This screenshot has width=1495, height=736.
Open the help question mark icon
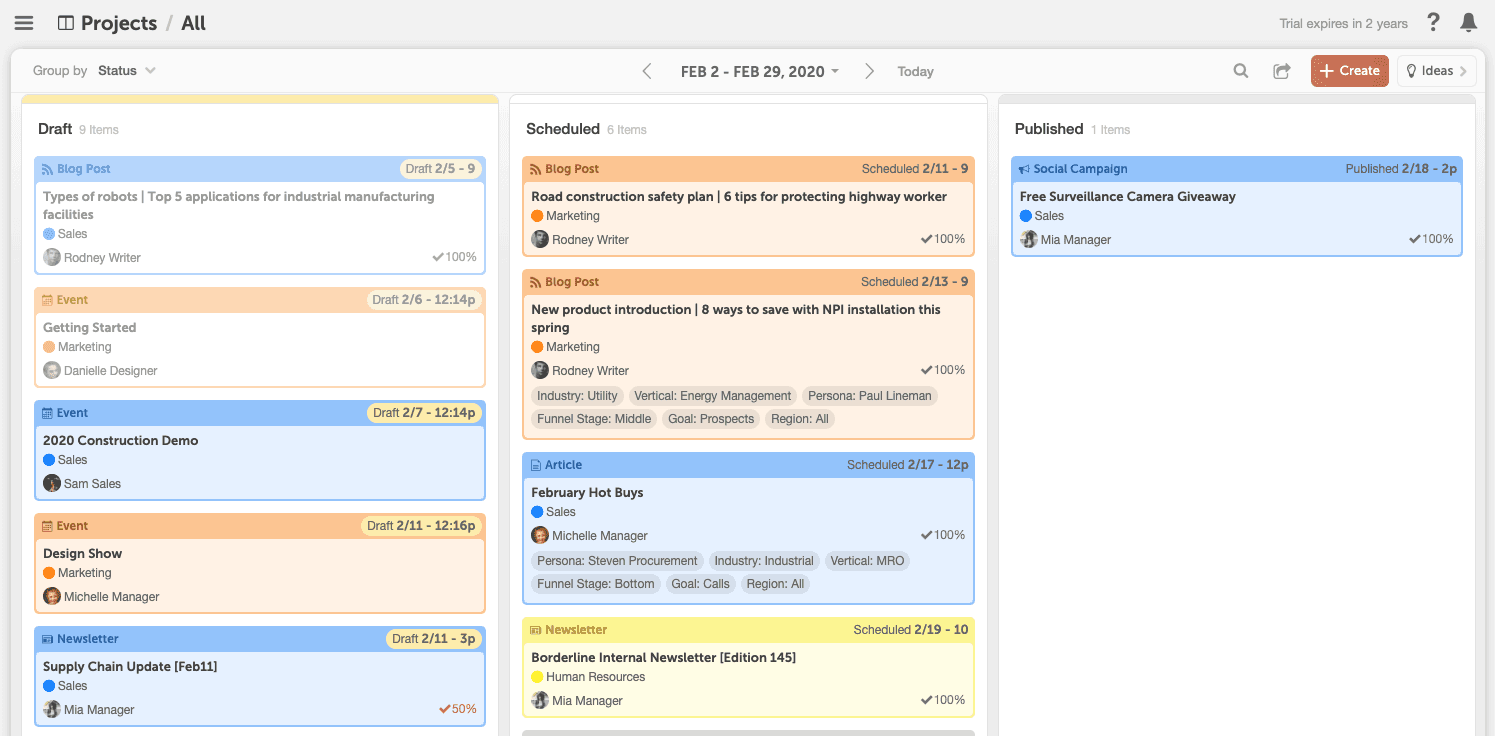1434,22
